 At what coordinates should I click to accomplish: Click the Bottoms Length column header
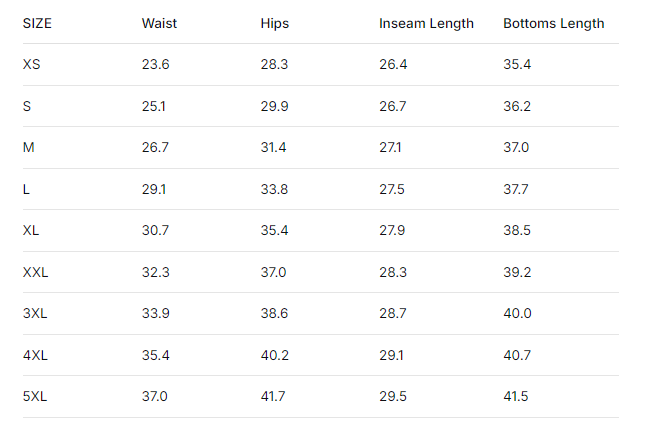pos(553,23)
